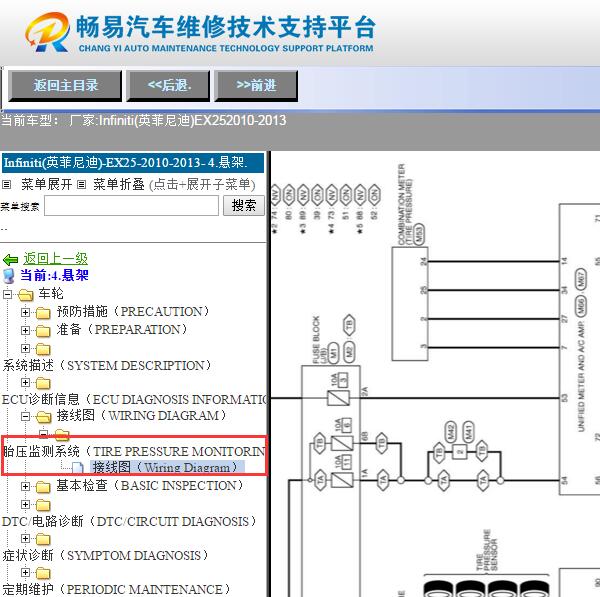Click the 菜单折叠 collapse-all icon
Image resolution: width=600 pixels, height=597 pixels.
coord(81,185)
